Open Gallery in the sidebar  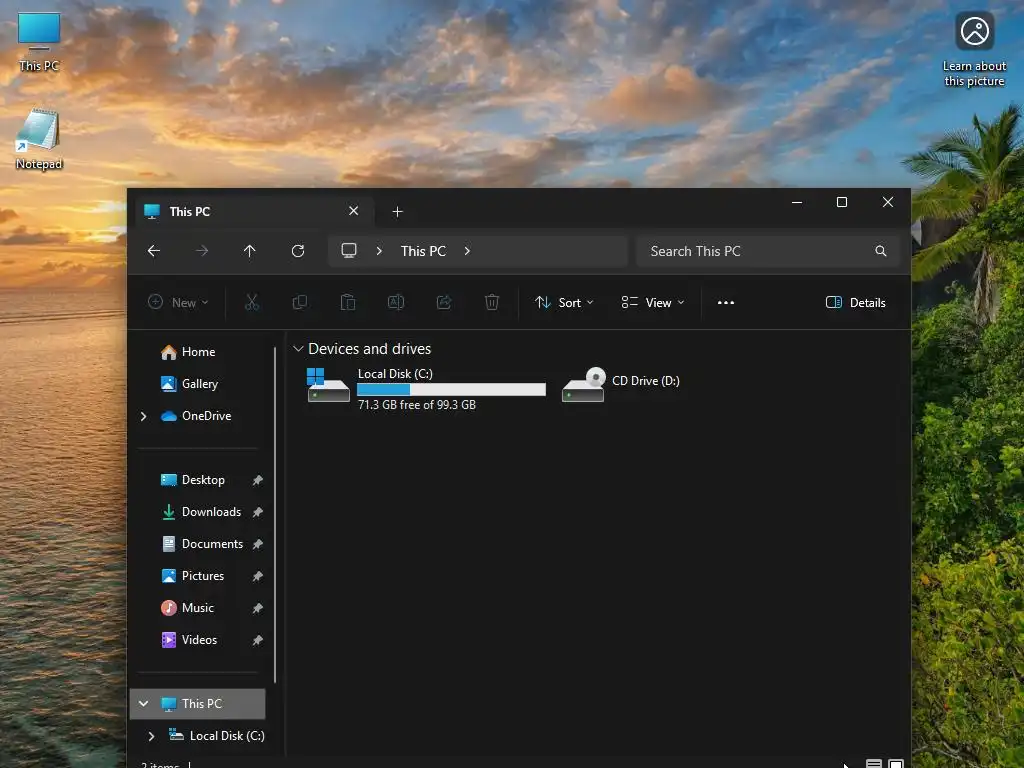(x=200, y=384)
